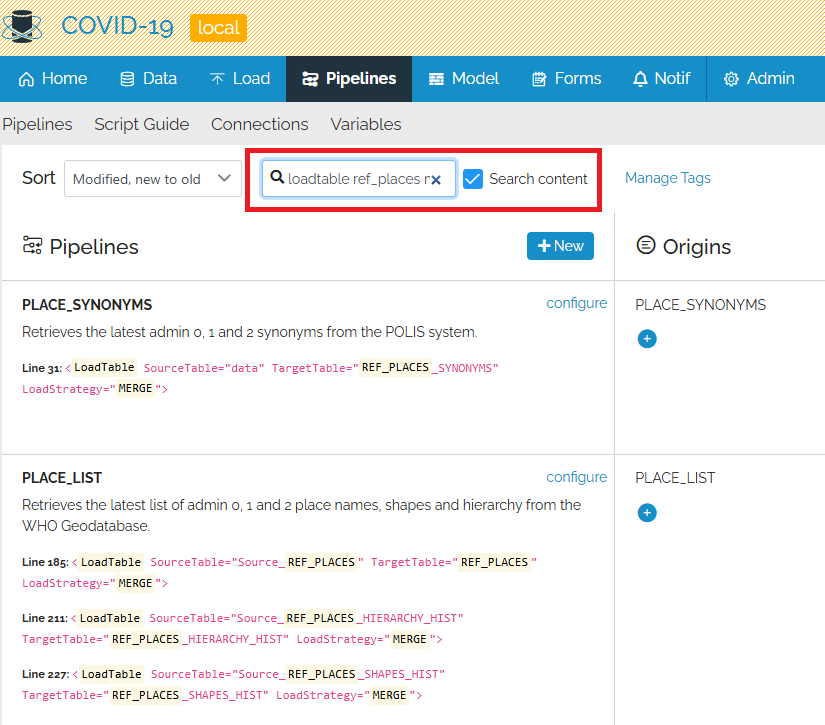Open the Manage Tags link
The image size is (825, 725).
[667, 178]
